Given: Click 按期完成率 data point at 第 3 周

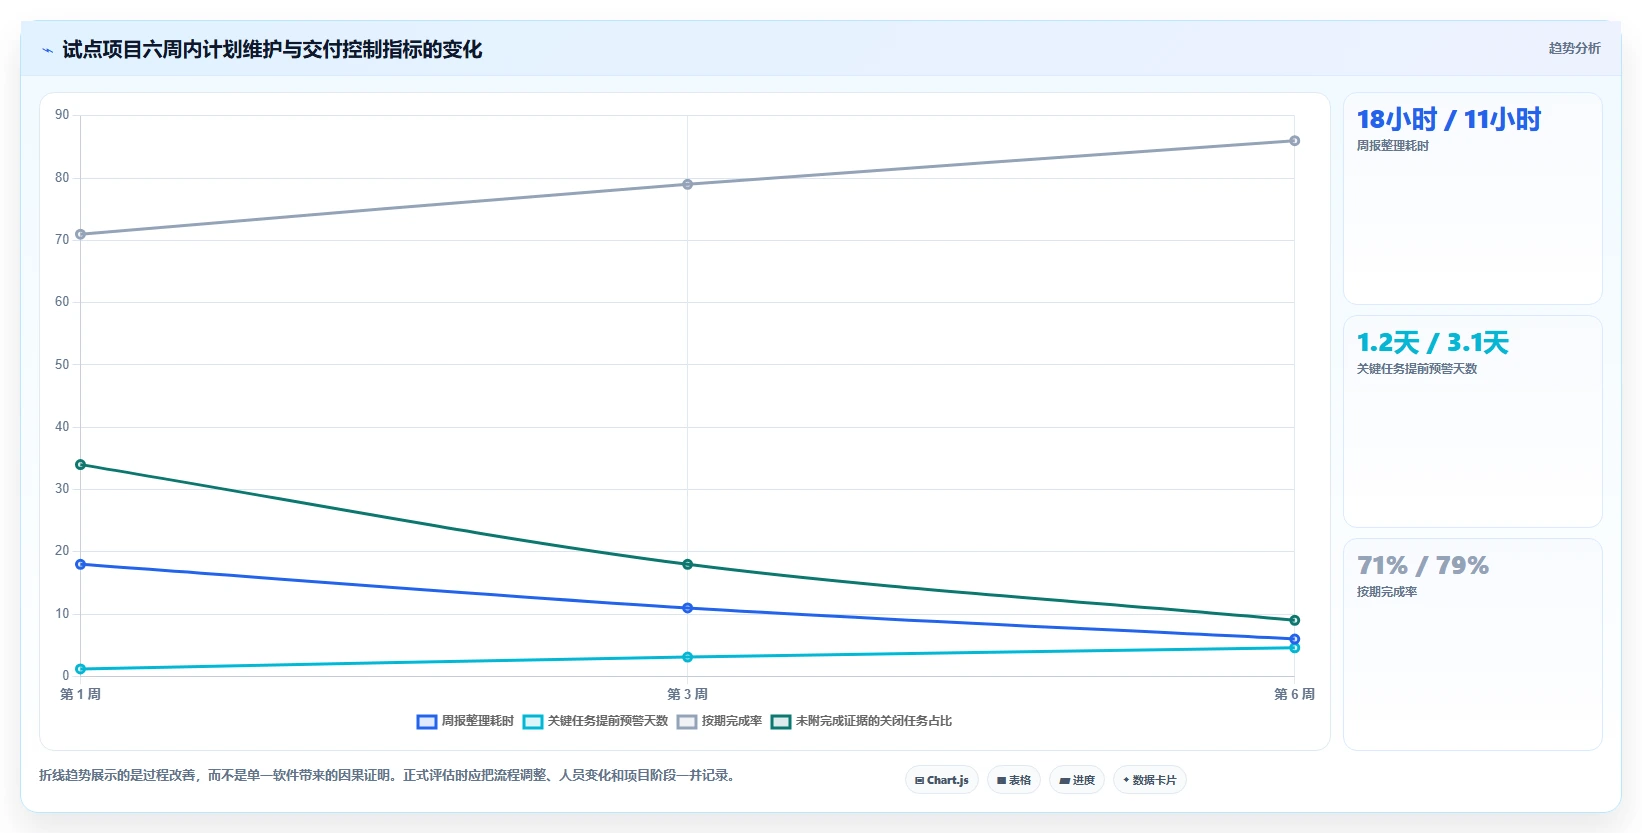Looking at the screenshot, I should pyautogui.click(x=687, y=184).
